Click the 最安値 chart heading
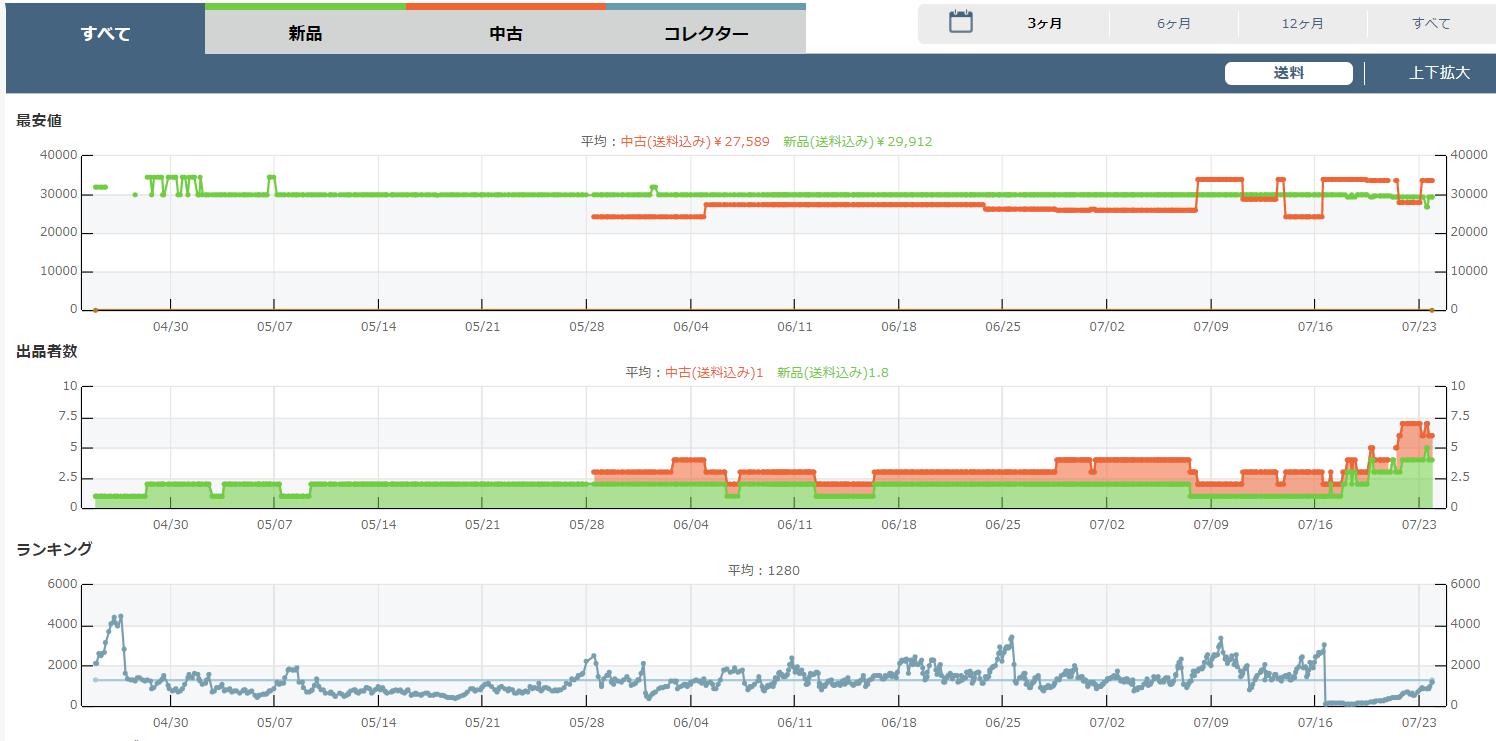Image resolution: width=1496 pixels, height=741 pixels. pos(39,120)
